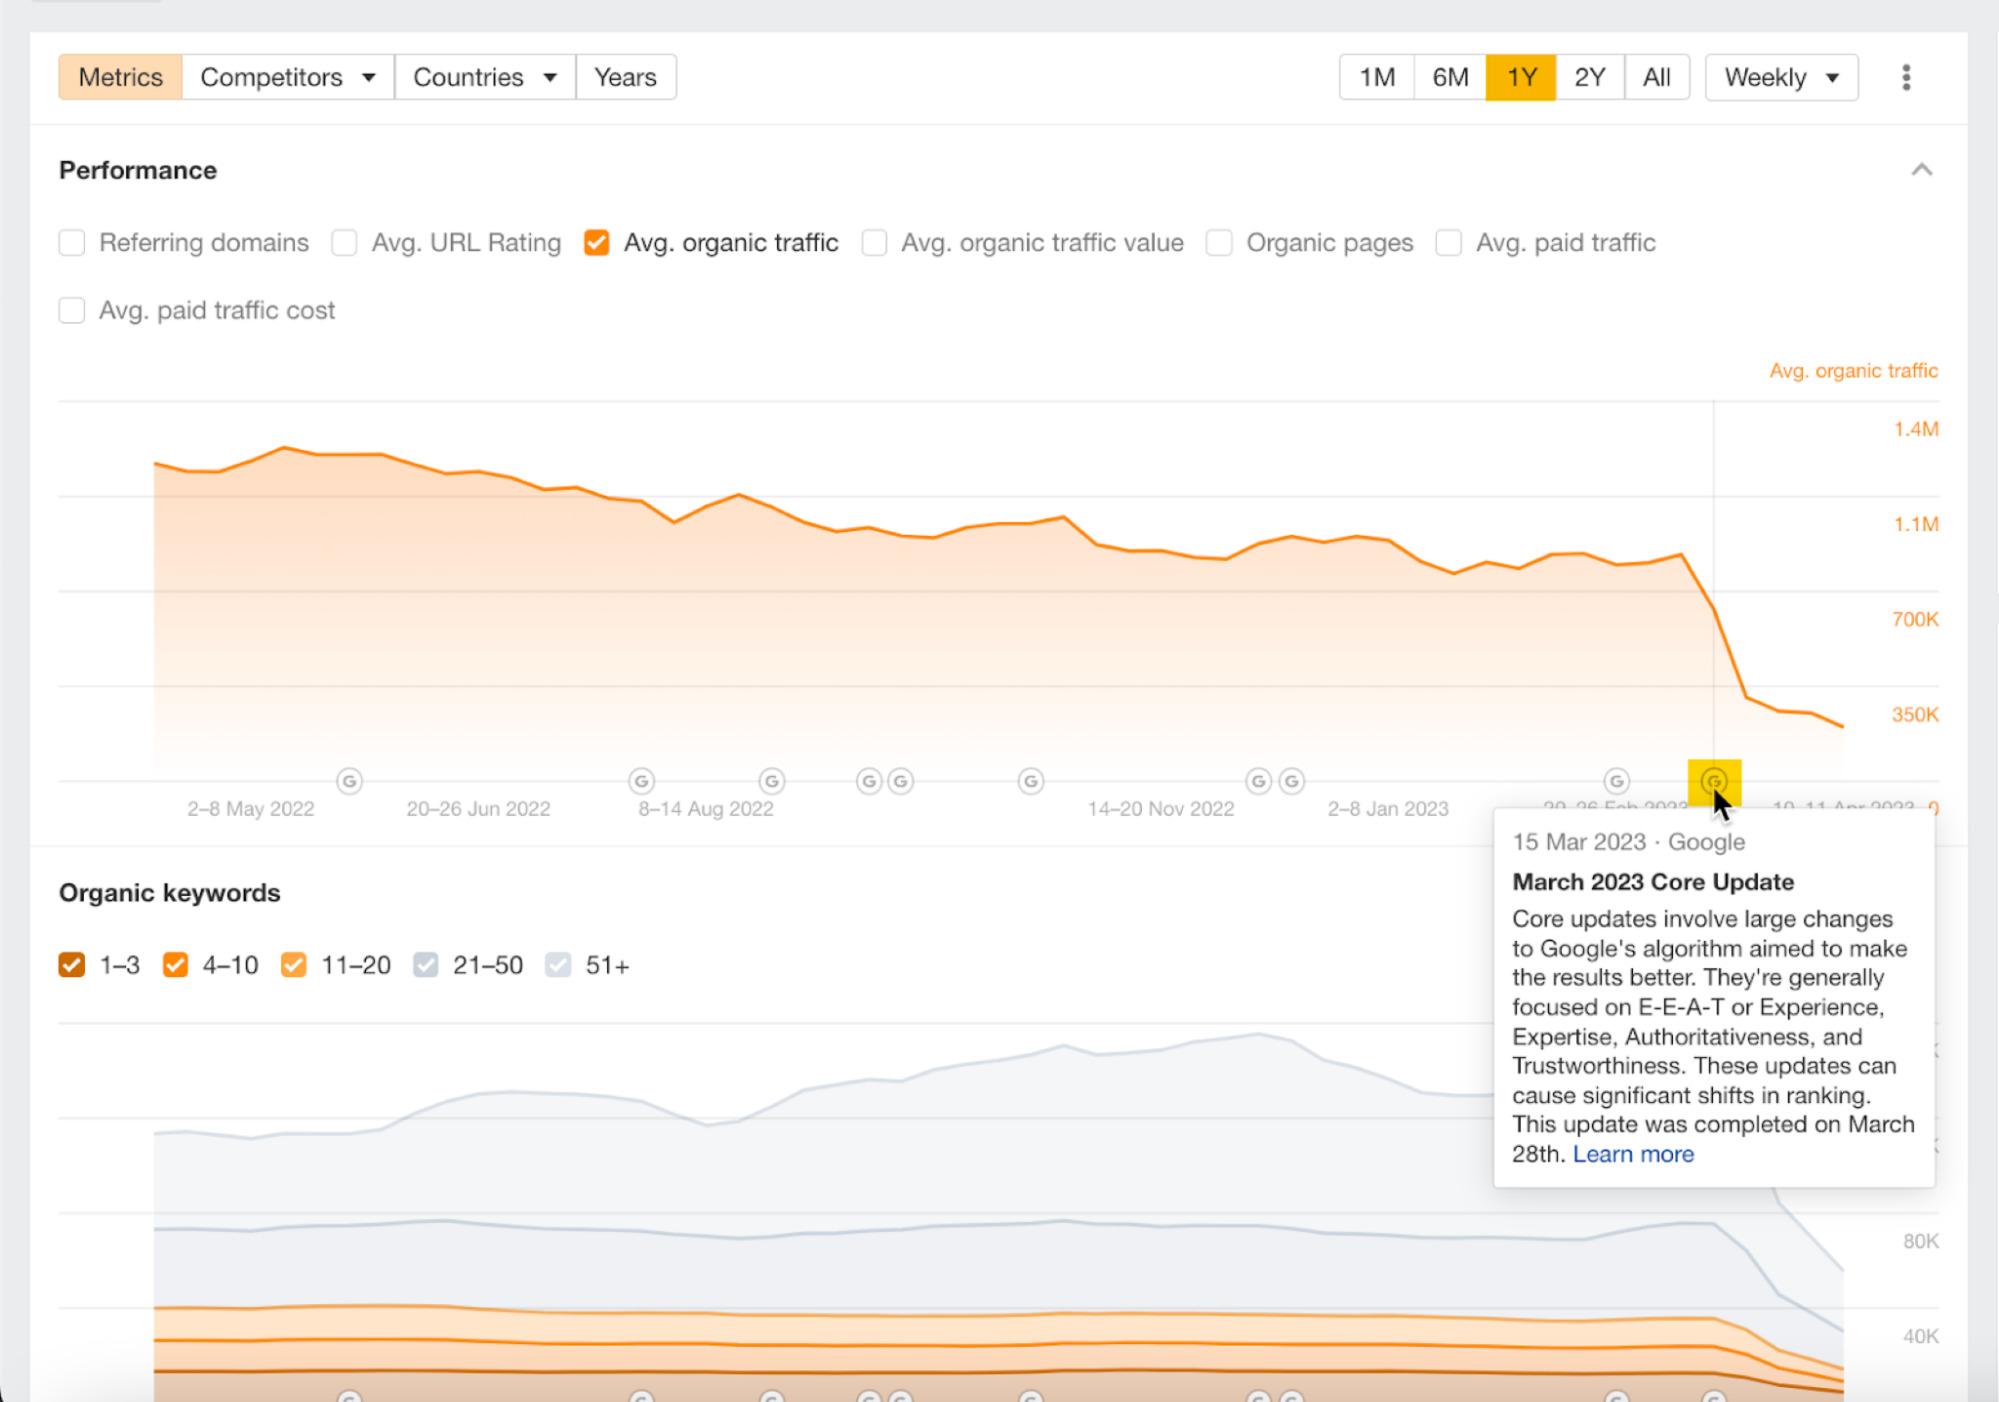
Task: Collapse the Performance panel chevron
Action: (1920, 170)
